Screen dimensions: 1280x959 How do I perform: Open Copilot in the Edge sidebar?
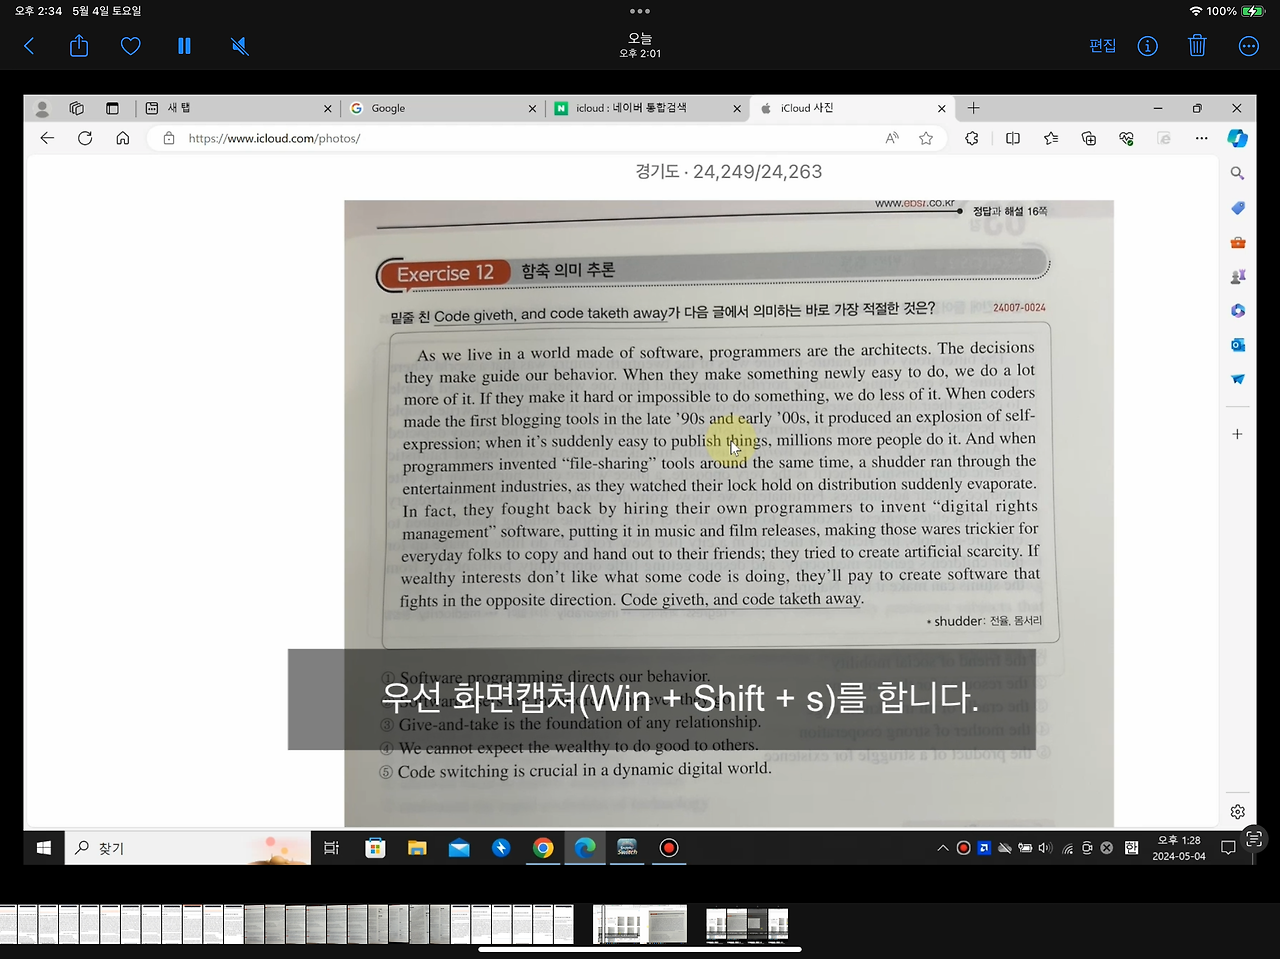tap(1238, 138)
